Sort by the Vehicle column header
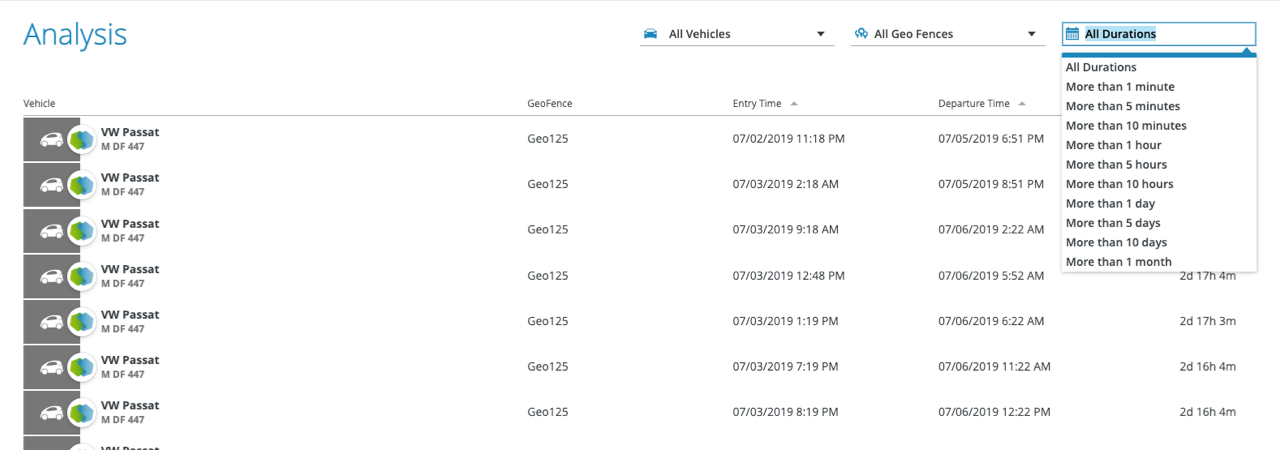The image size is (1280, 450). point(40,104)
